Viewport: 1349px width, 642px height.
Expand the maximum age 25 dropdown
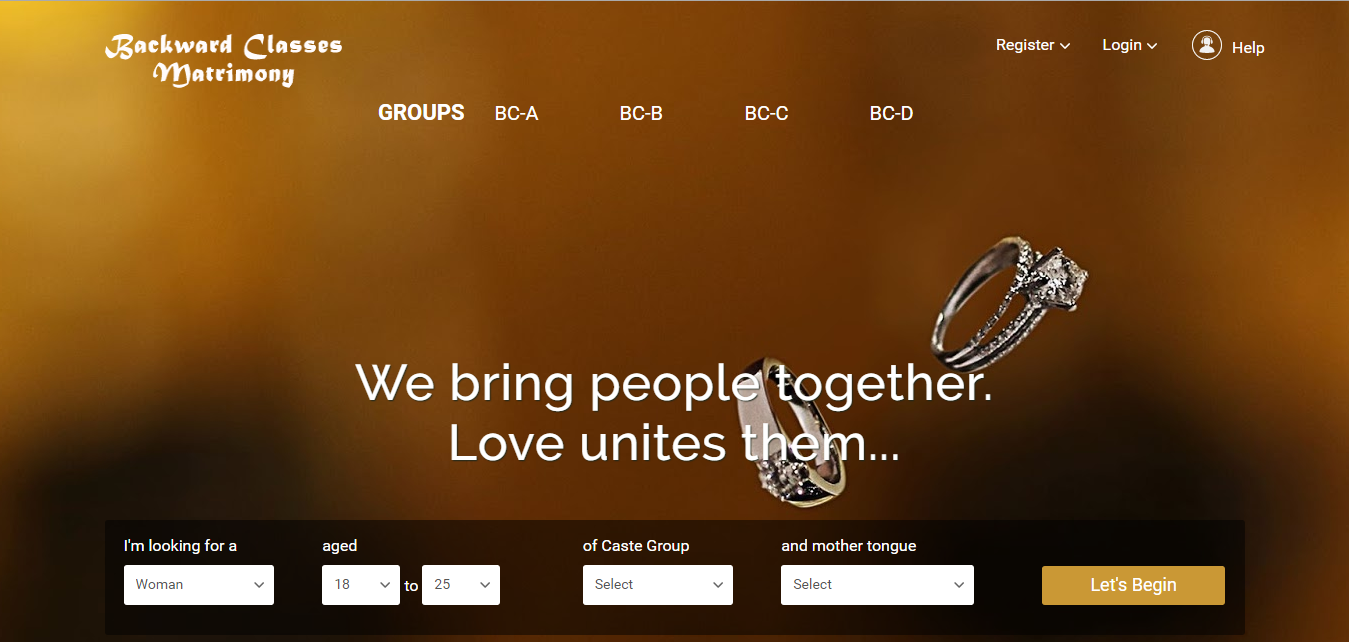pyautogui.click(x=461, y=585)
